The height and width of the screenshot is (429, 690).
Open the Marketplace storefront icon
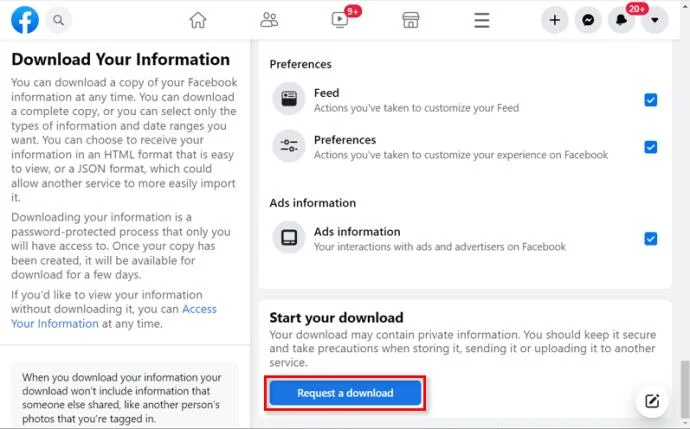(x=411, y=20)
